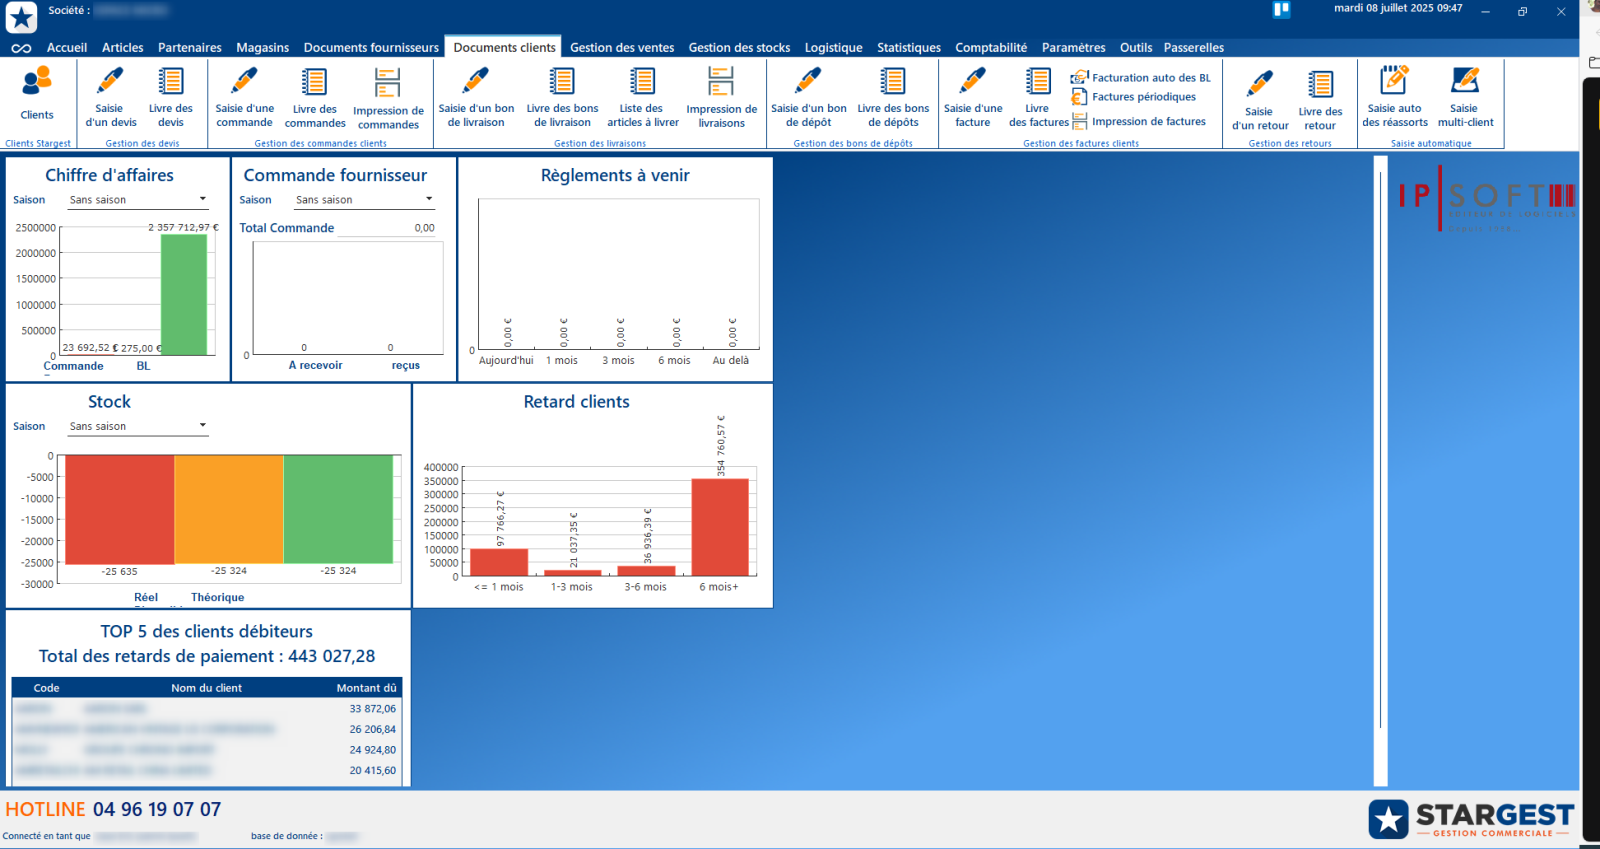This screenshot has height=849, width=1600.
Task: Click green BL bar in Chiffre d'affaires chart
Action: [184, 295]
